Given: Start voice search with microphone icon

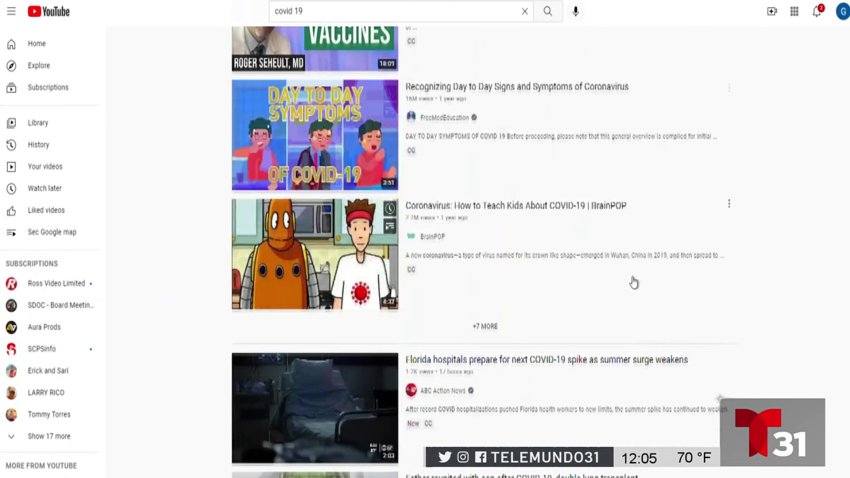Looking at the screenshot, I should pos(576,11).
